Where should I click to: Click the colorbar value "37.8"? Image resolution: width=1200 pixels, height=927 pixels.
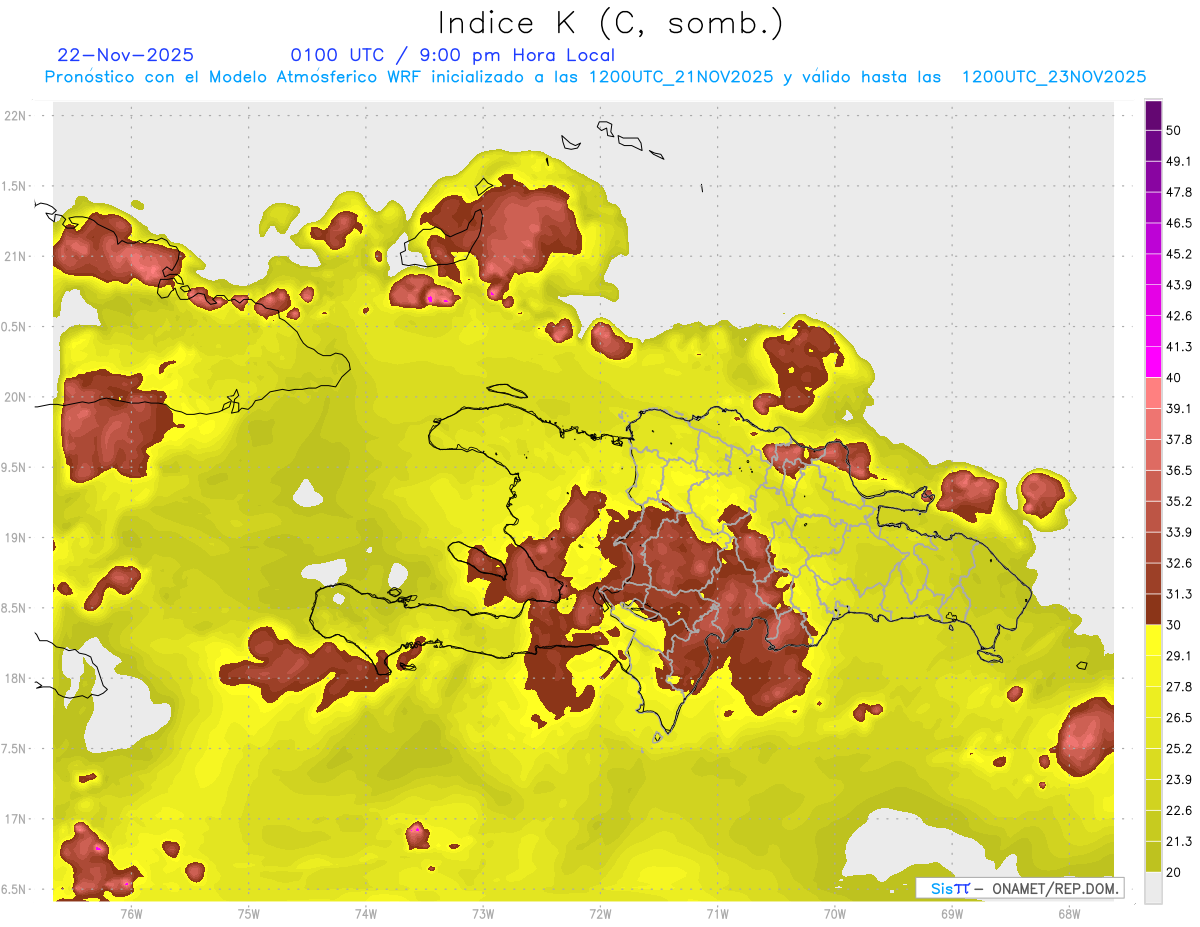coord(1179,439)
